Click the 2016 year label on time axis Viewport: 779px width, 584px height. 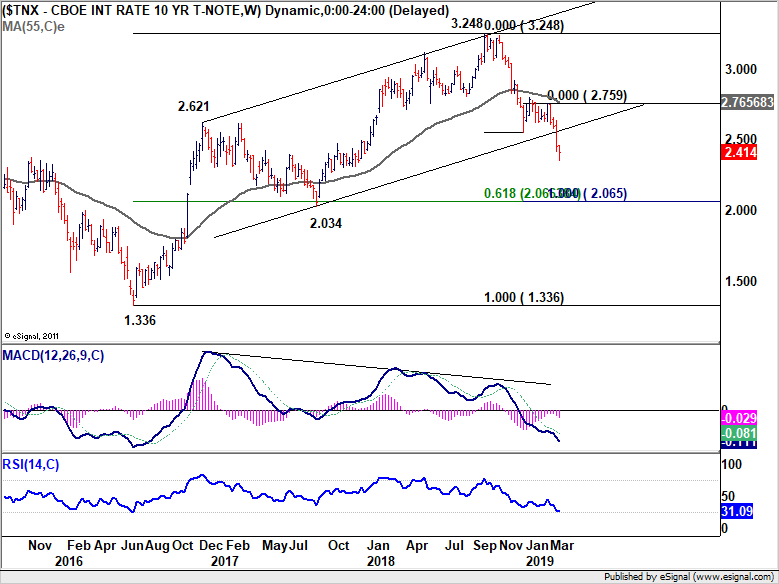[69, 561]
